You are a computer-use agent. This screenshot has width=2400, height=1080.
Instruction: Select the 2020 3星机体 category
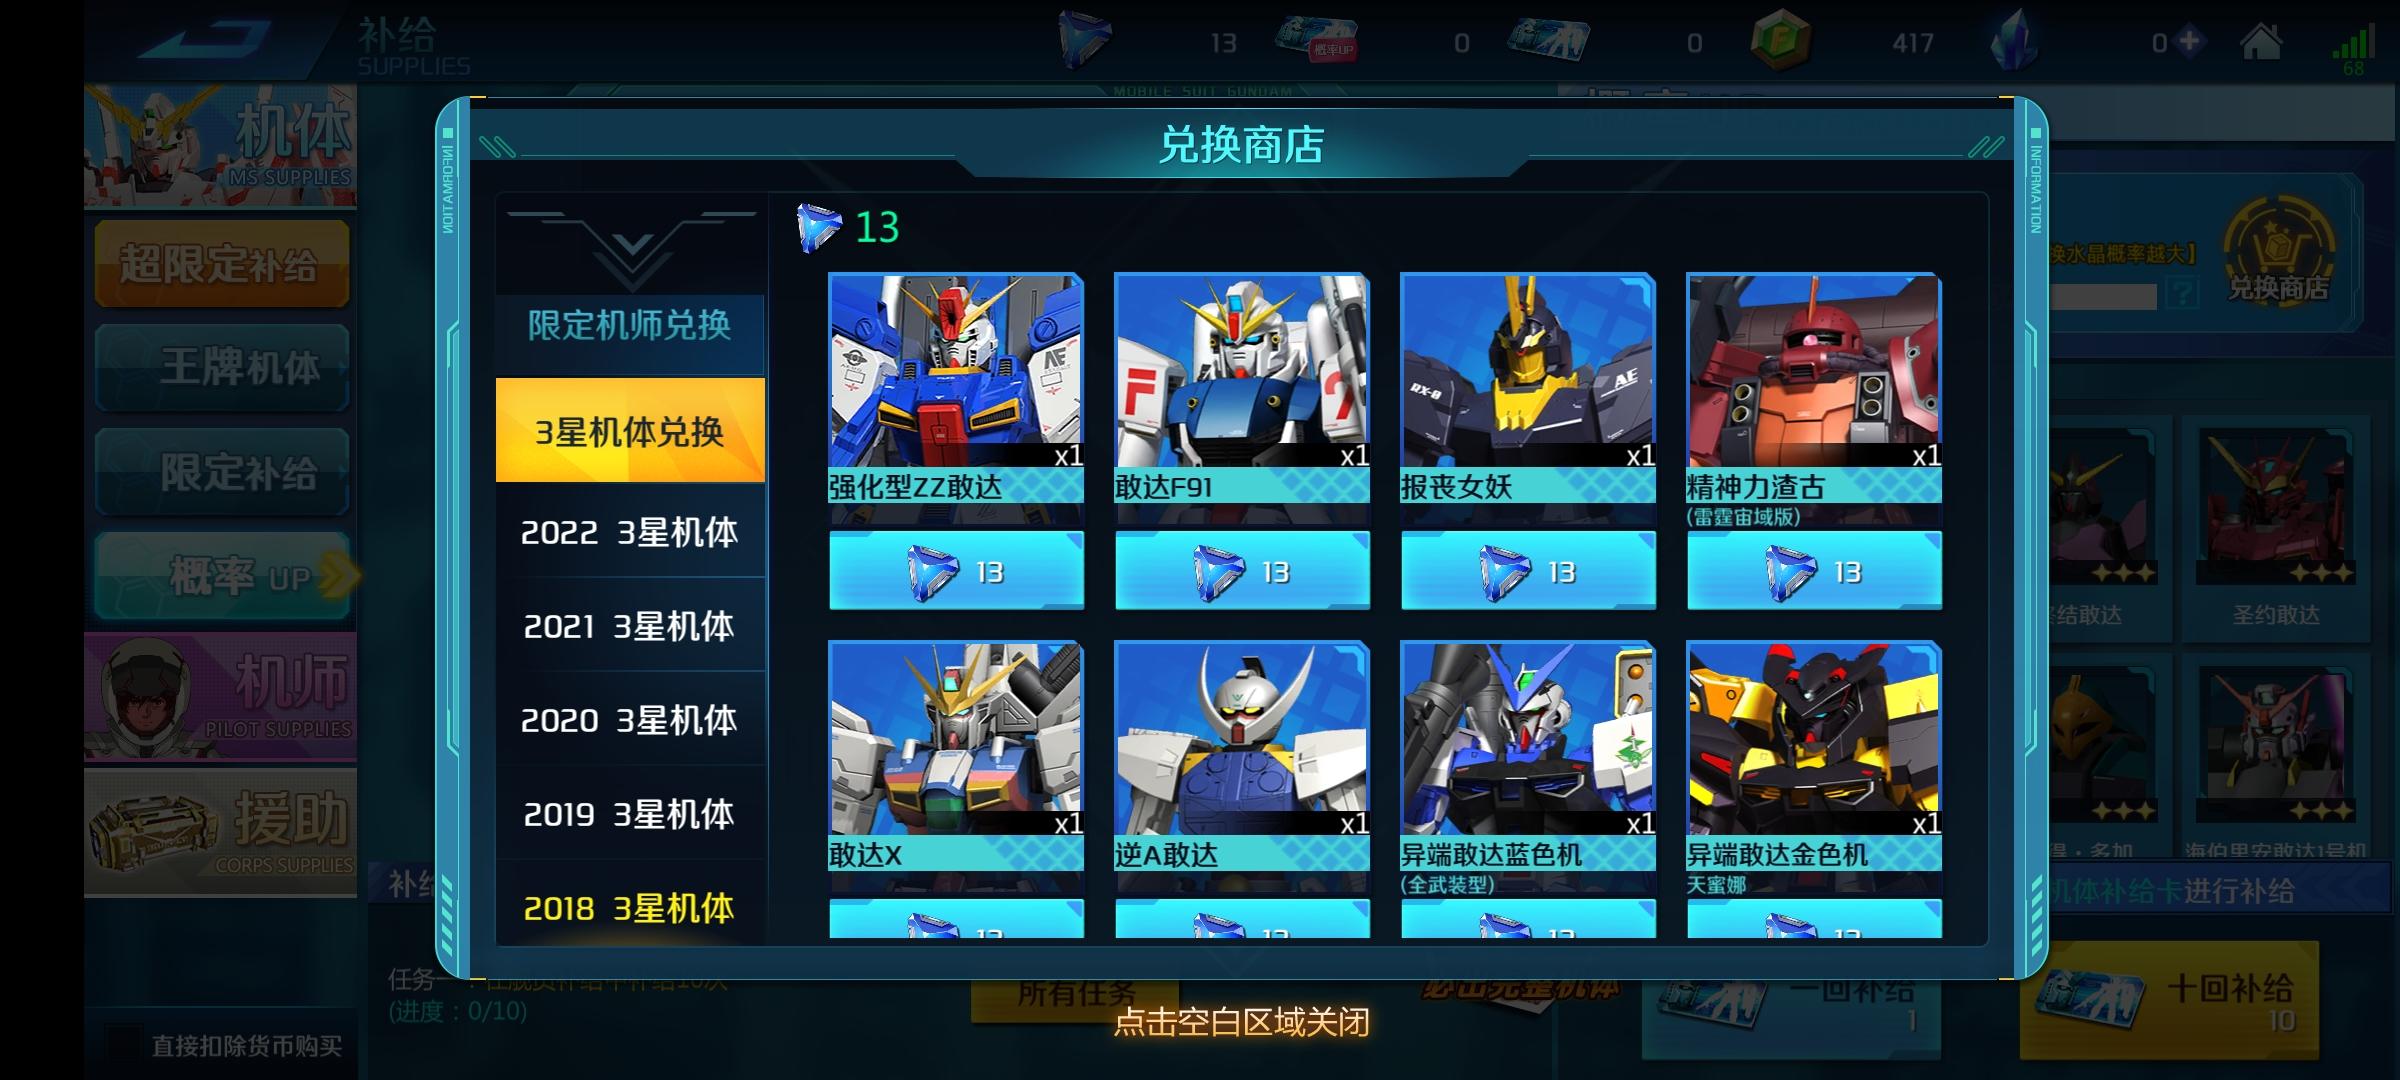pyautogui.click(x=630, y=719)
